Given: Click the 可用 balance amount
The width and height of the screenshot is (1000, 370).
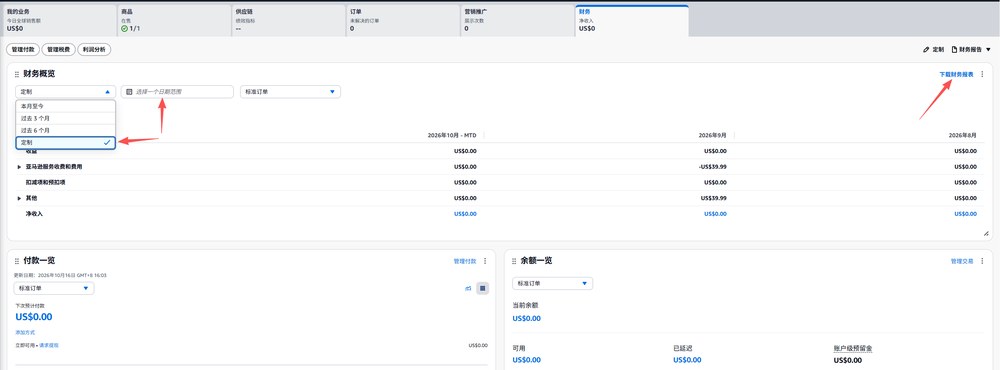Looking at the screenshot, I should (x=527, y=360).
